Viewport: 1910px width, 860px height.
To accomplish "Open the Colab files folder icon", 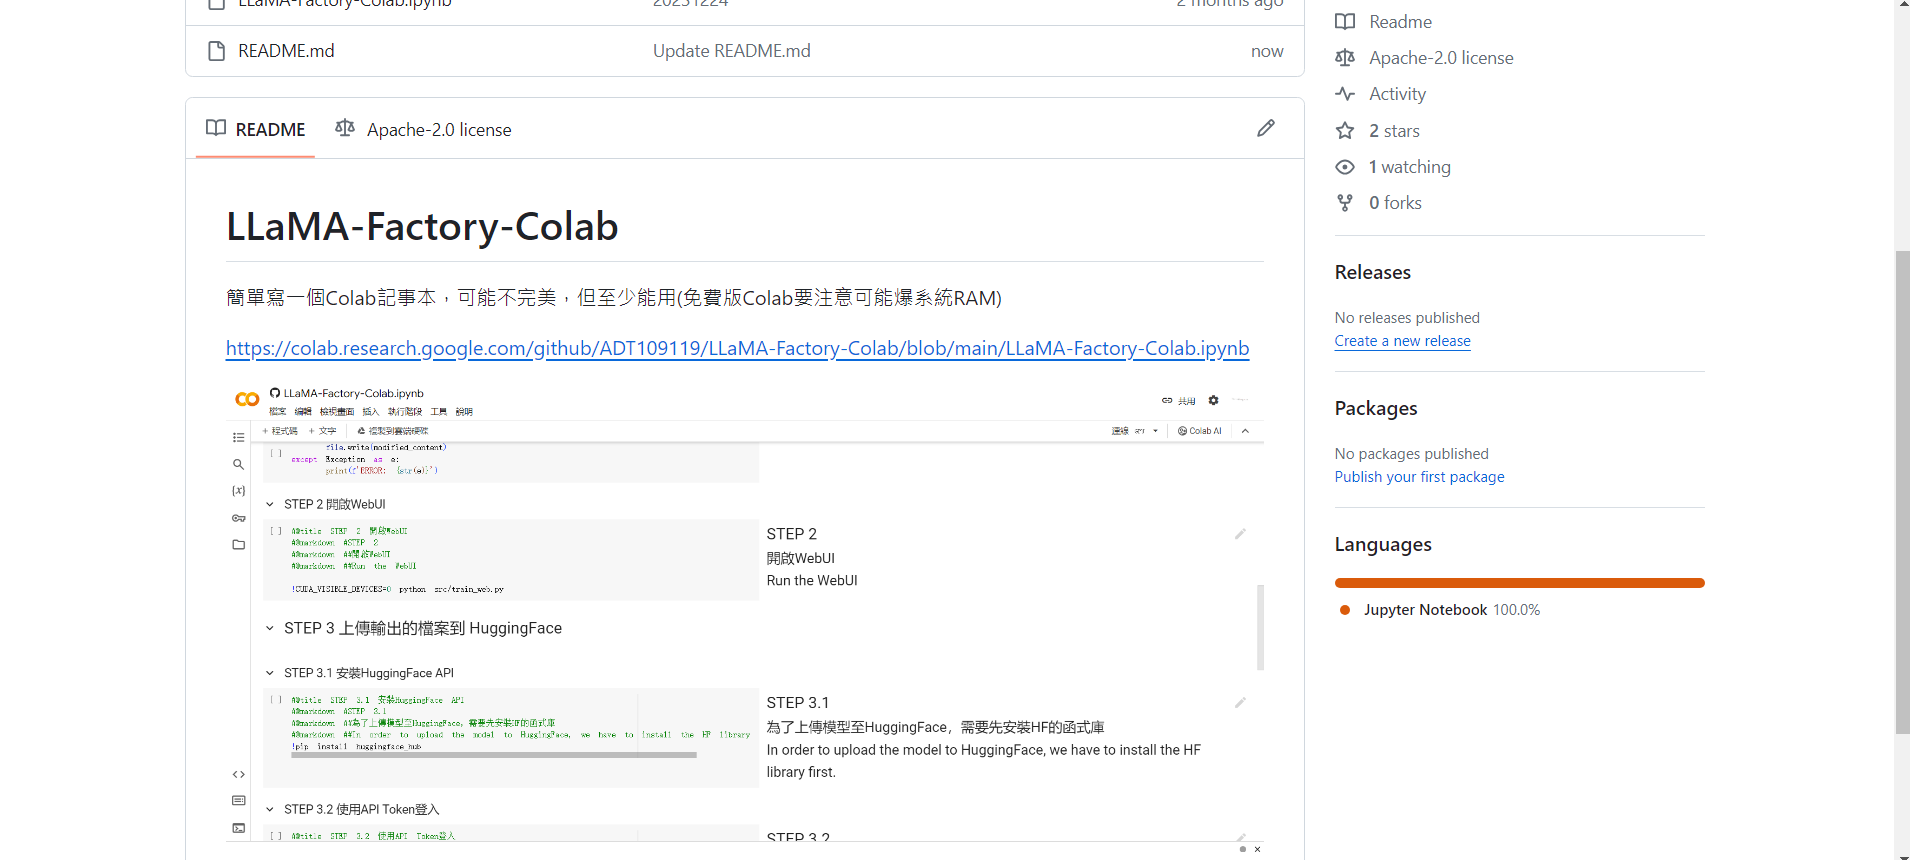I will point(238,545).
